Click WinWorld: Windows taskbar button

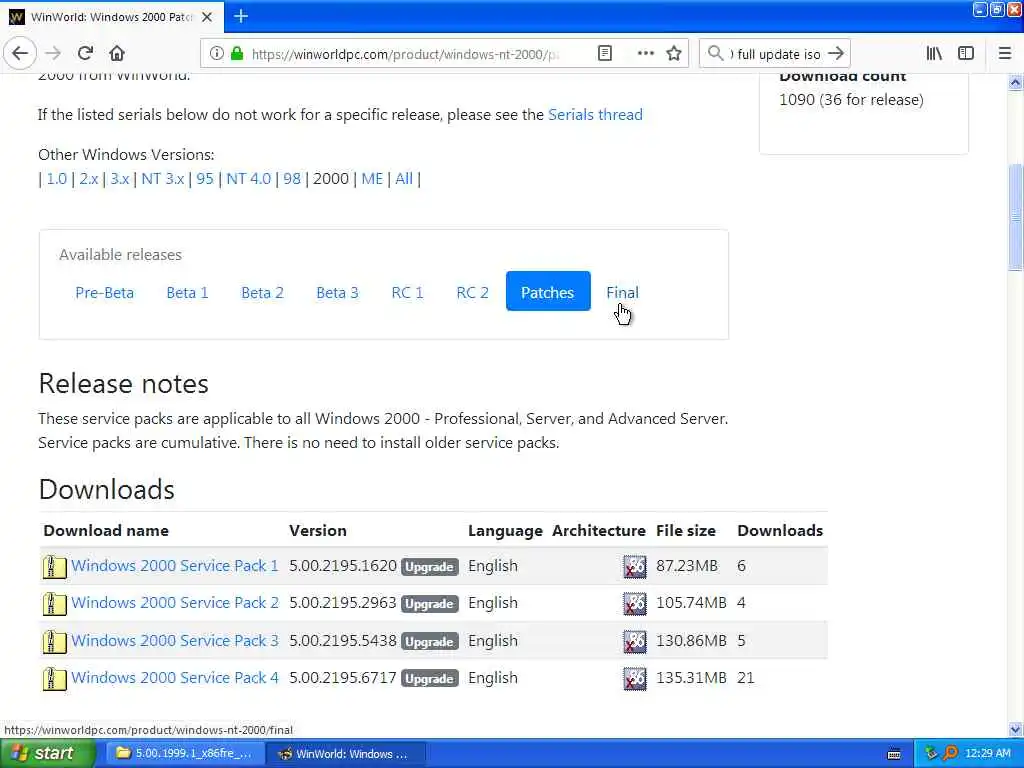[347, 754]
